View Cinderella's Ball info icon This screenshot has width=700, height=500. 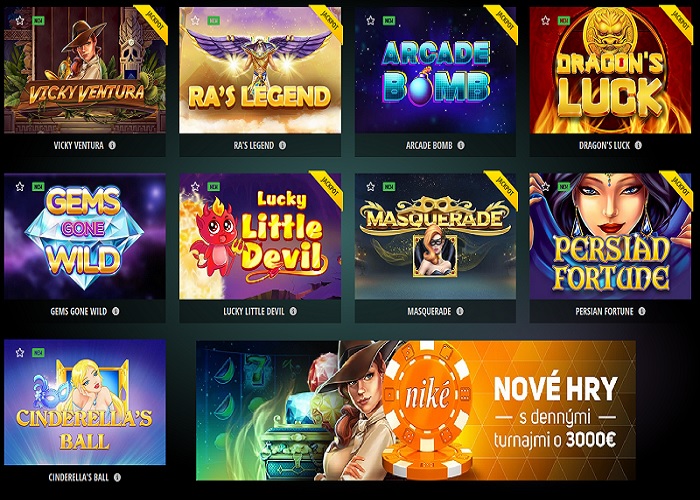coord(117,477)
